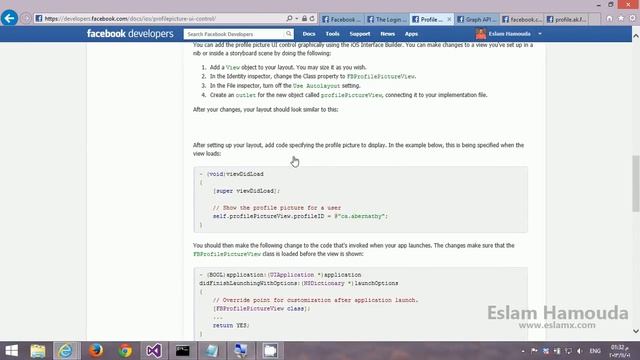640x360 pixels.
Task: Click the taskbar icon with two monitors
Action: tap(241, 351)
